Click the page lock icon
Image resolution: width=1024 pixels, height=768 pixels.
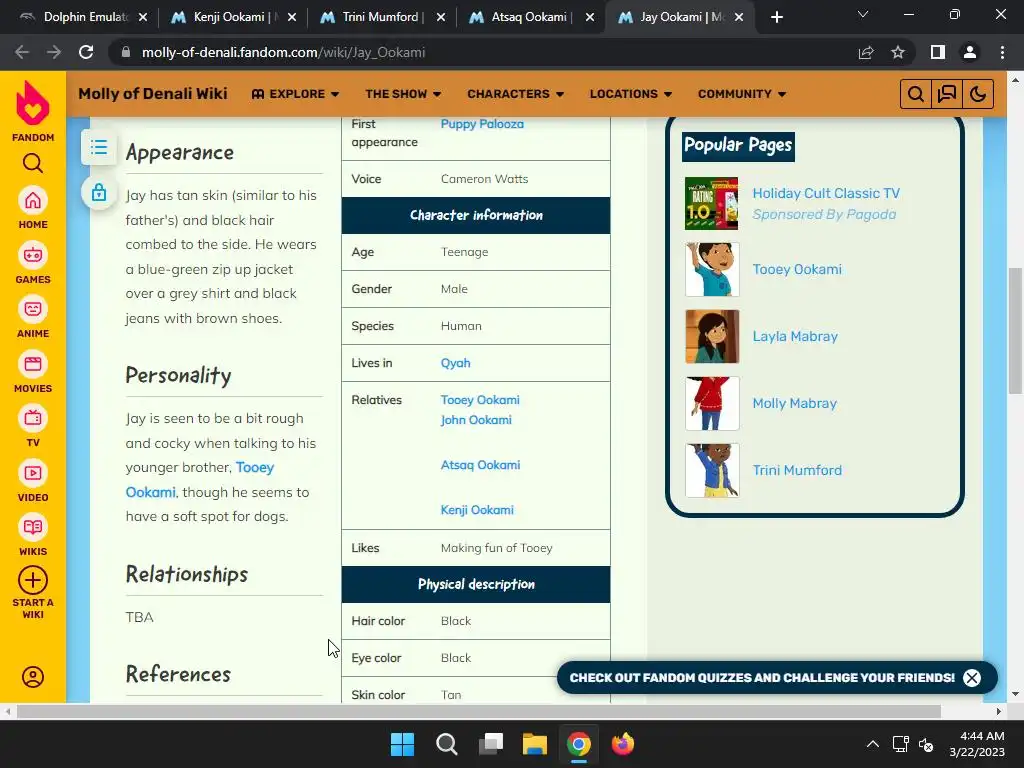click(x=99, y=193)
